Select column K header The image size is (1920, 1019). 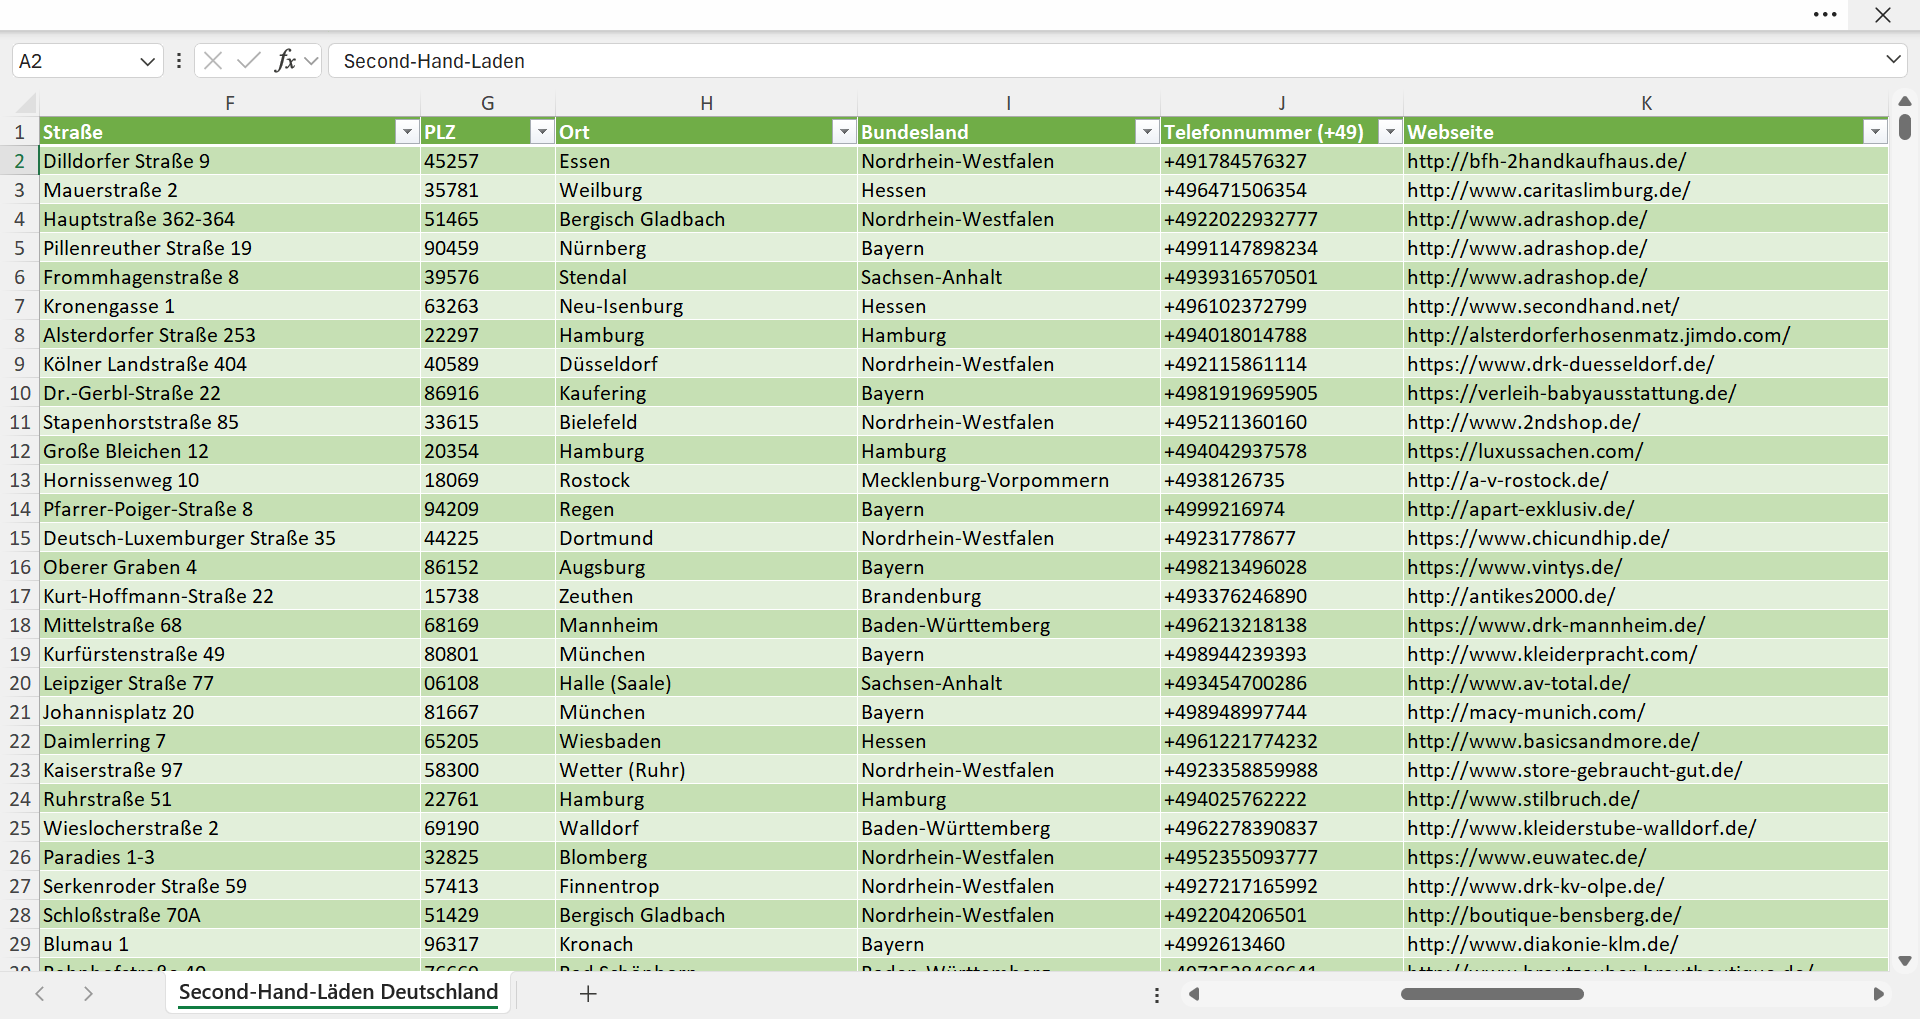click(1646, 103)
